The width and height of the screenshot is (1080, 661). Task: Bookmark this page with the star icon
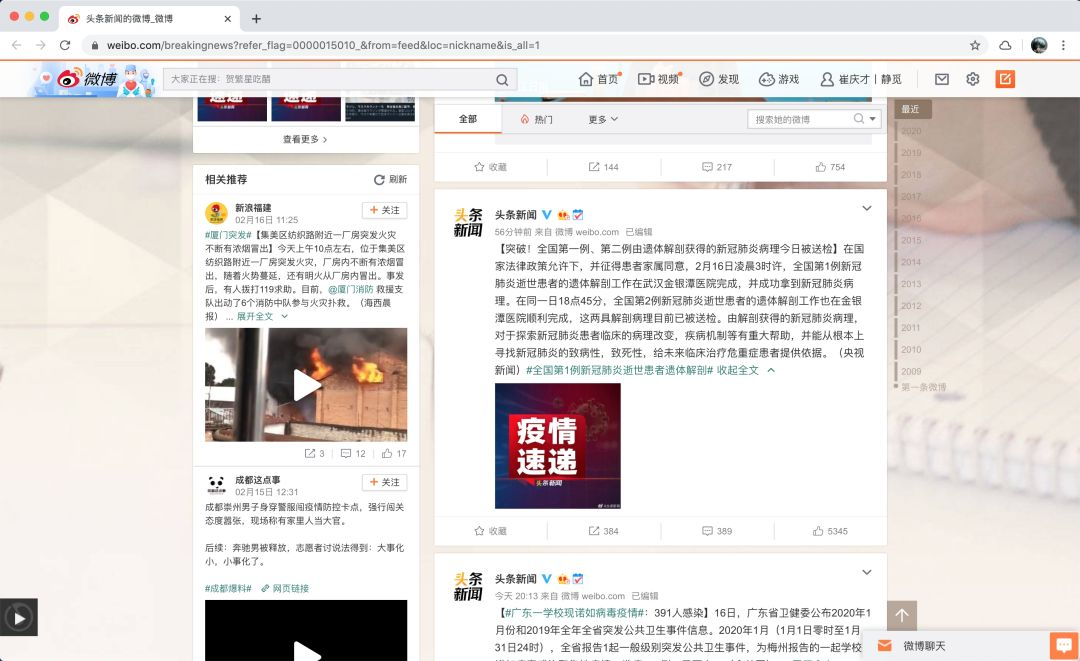[x=975, y=45]
